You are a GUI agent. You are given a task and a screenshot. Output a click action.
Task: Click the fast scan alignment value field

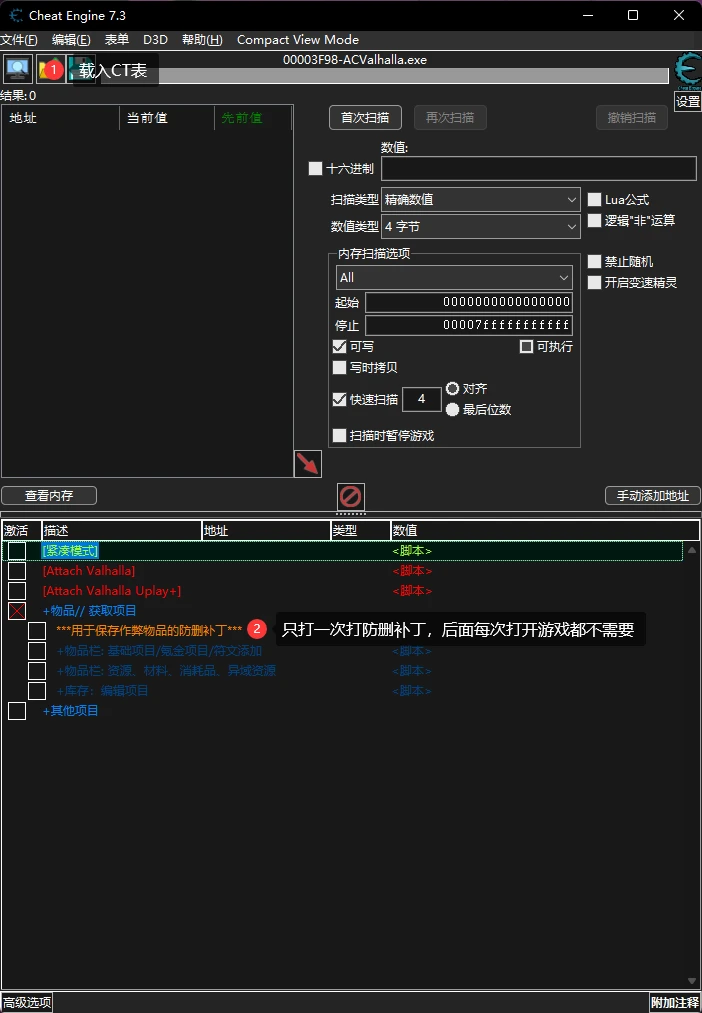coord(422,399)
